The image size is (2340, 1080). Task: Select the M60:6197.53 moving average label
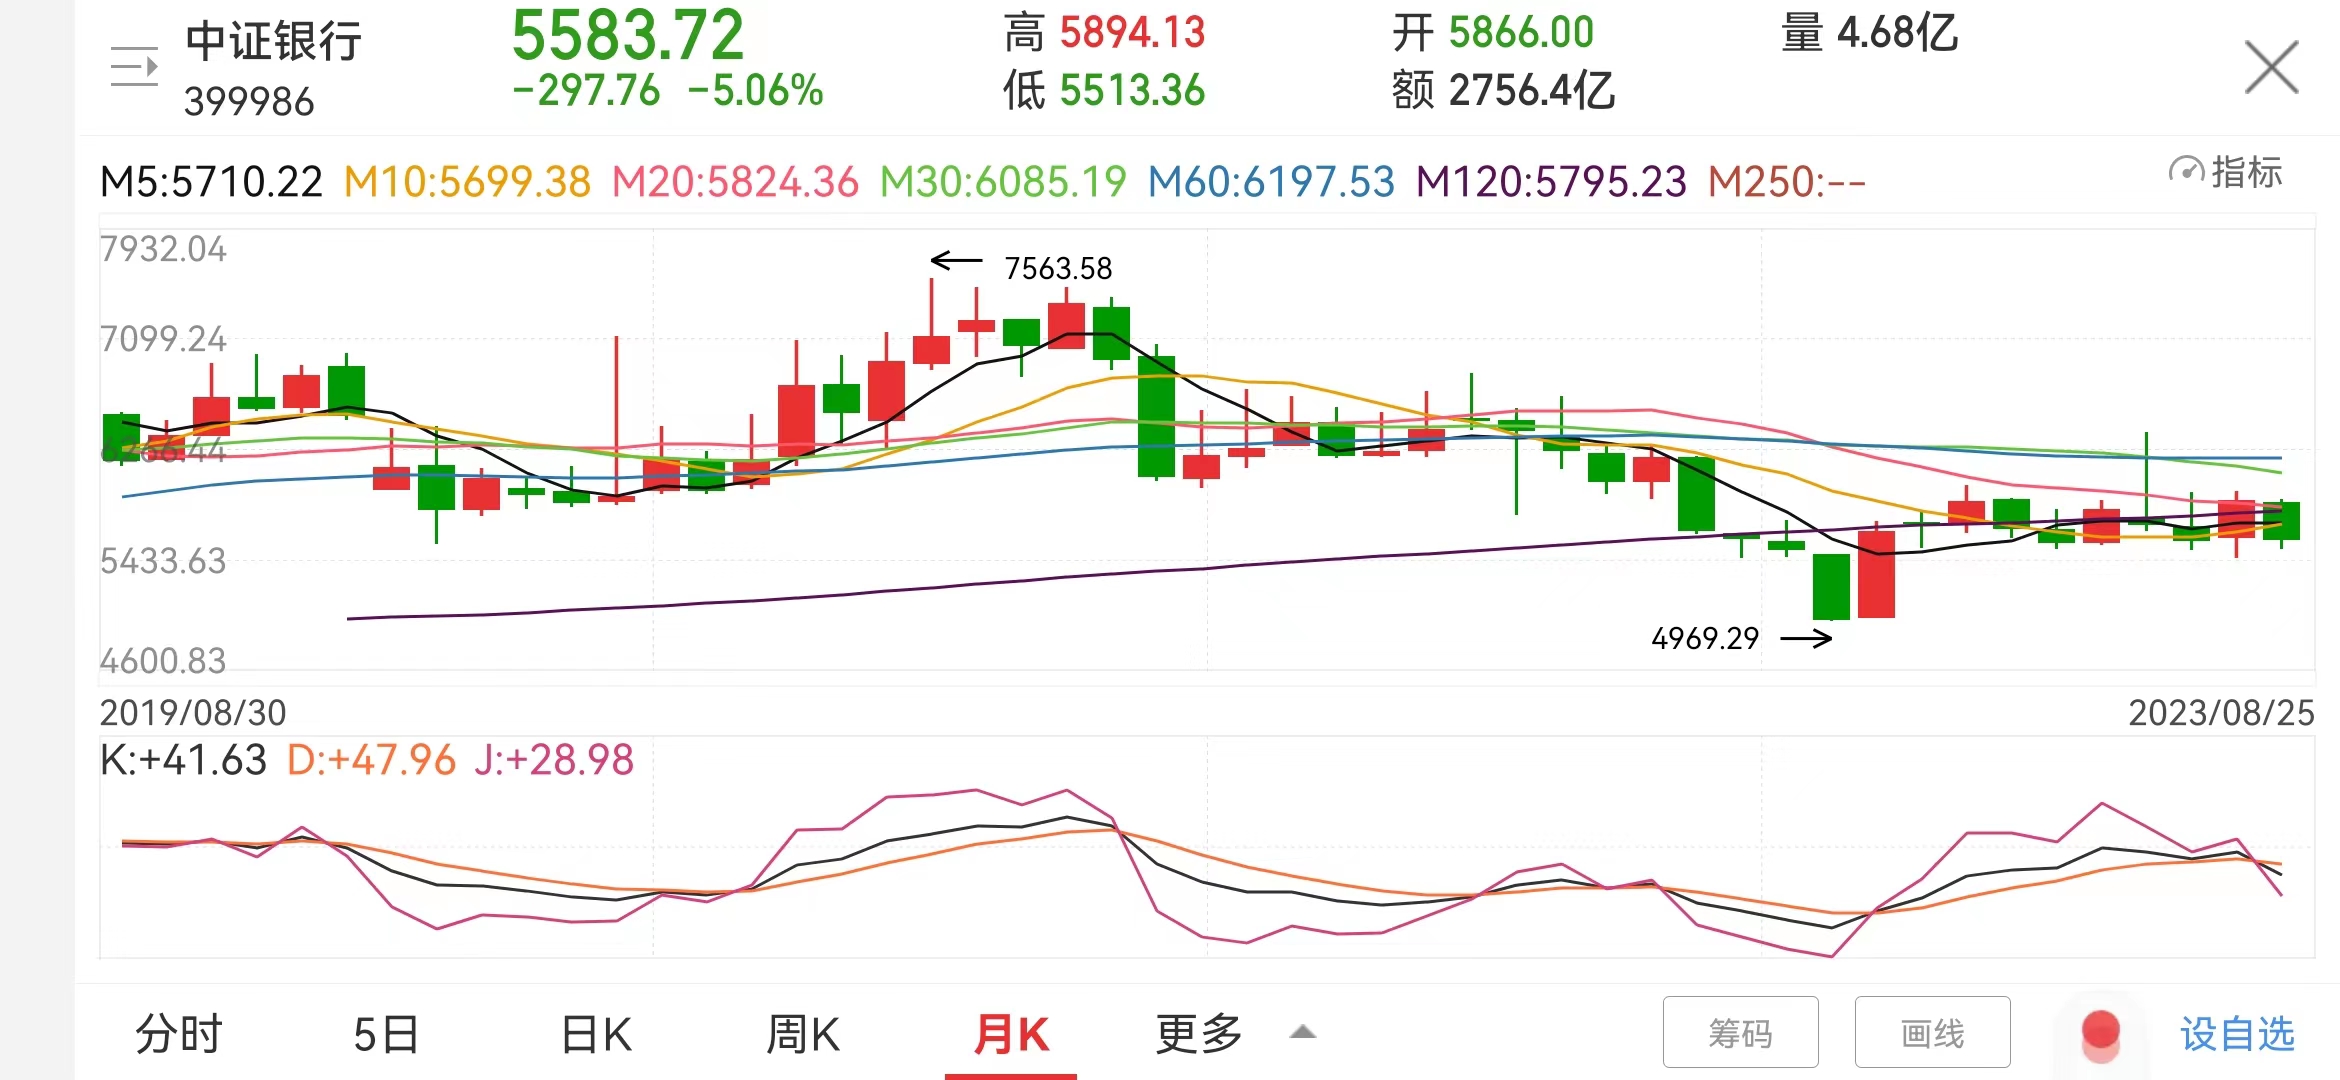coord(1271,182)
